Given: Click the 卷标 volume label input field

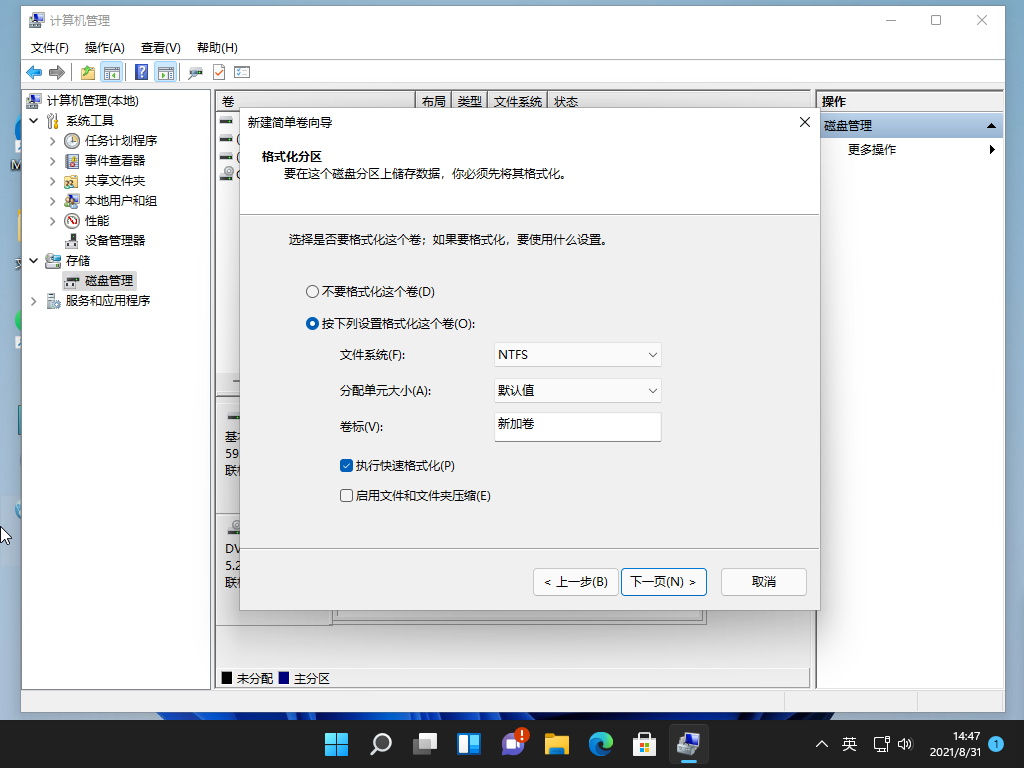Looking at the screenshot, I should (577, 427).
